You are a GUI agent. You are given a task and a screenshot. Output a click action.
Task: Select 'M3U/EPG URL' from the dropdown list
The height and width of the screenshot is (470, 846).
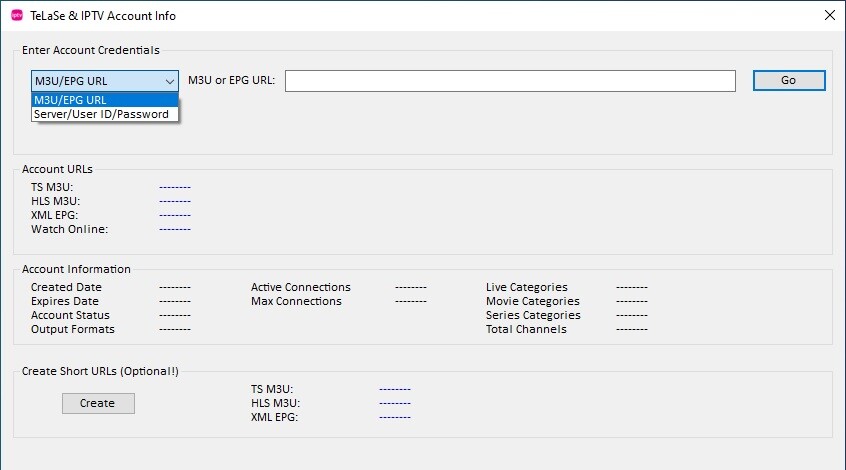104,100
